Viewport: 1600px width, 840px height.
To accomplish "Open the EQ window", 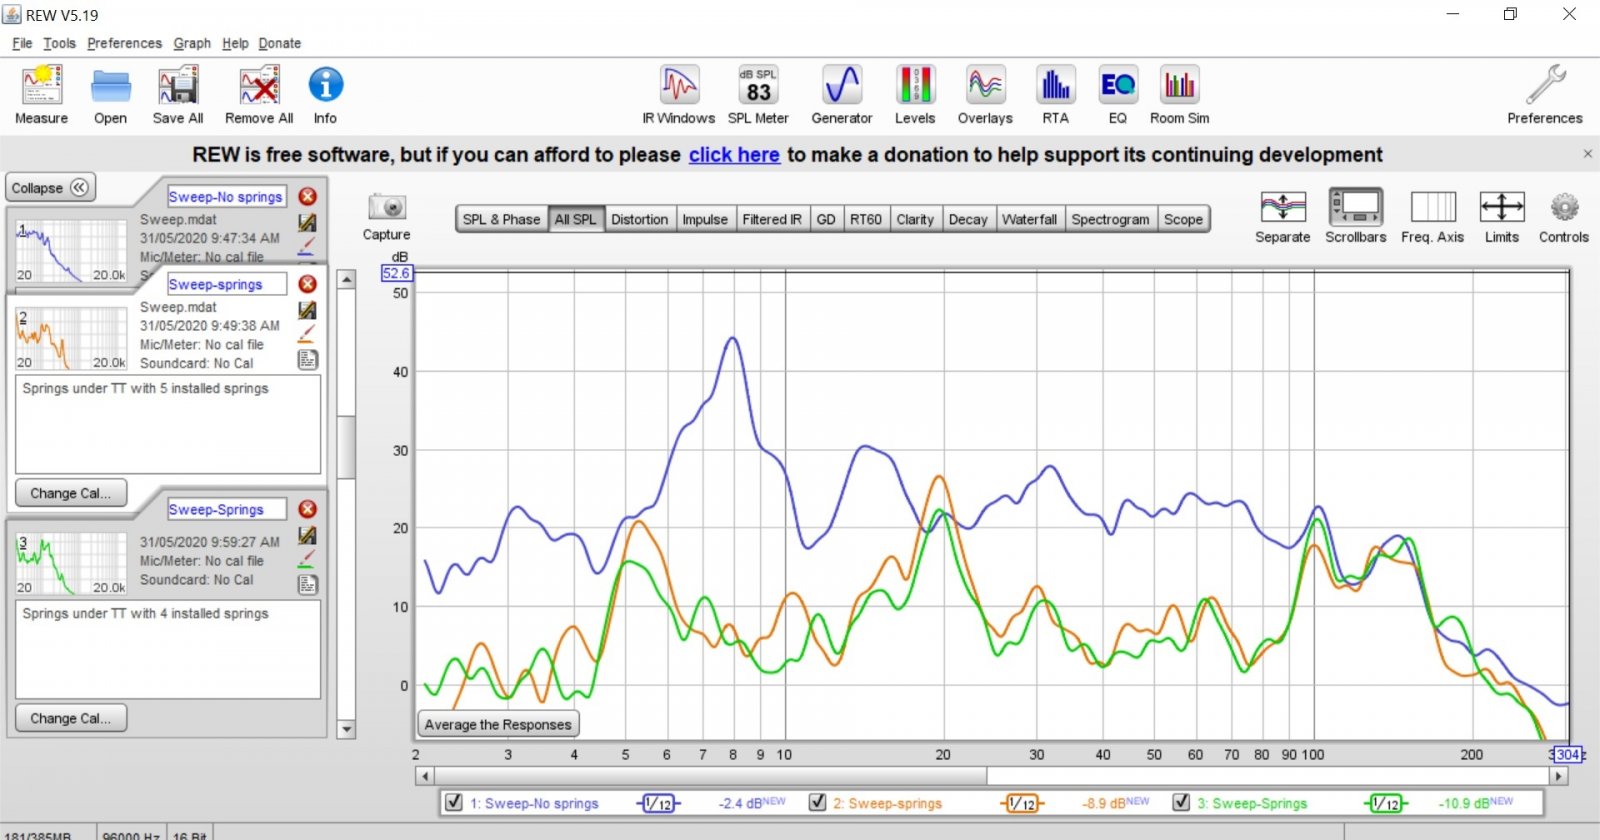I will click(x=1117, y=95).
